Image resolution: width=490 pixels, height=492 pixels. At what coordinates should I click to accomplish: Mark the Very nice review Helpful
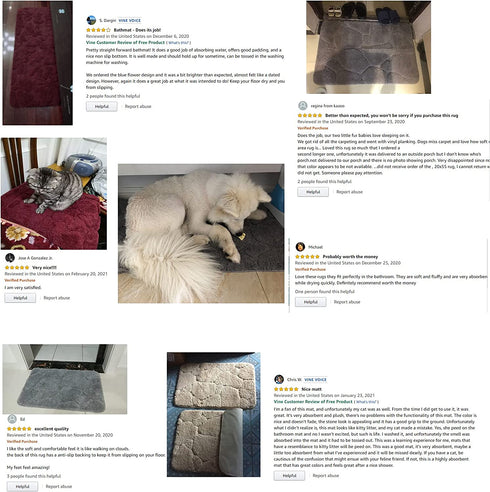pyautogui.click(x=20, y=298)
